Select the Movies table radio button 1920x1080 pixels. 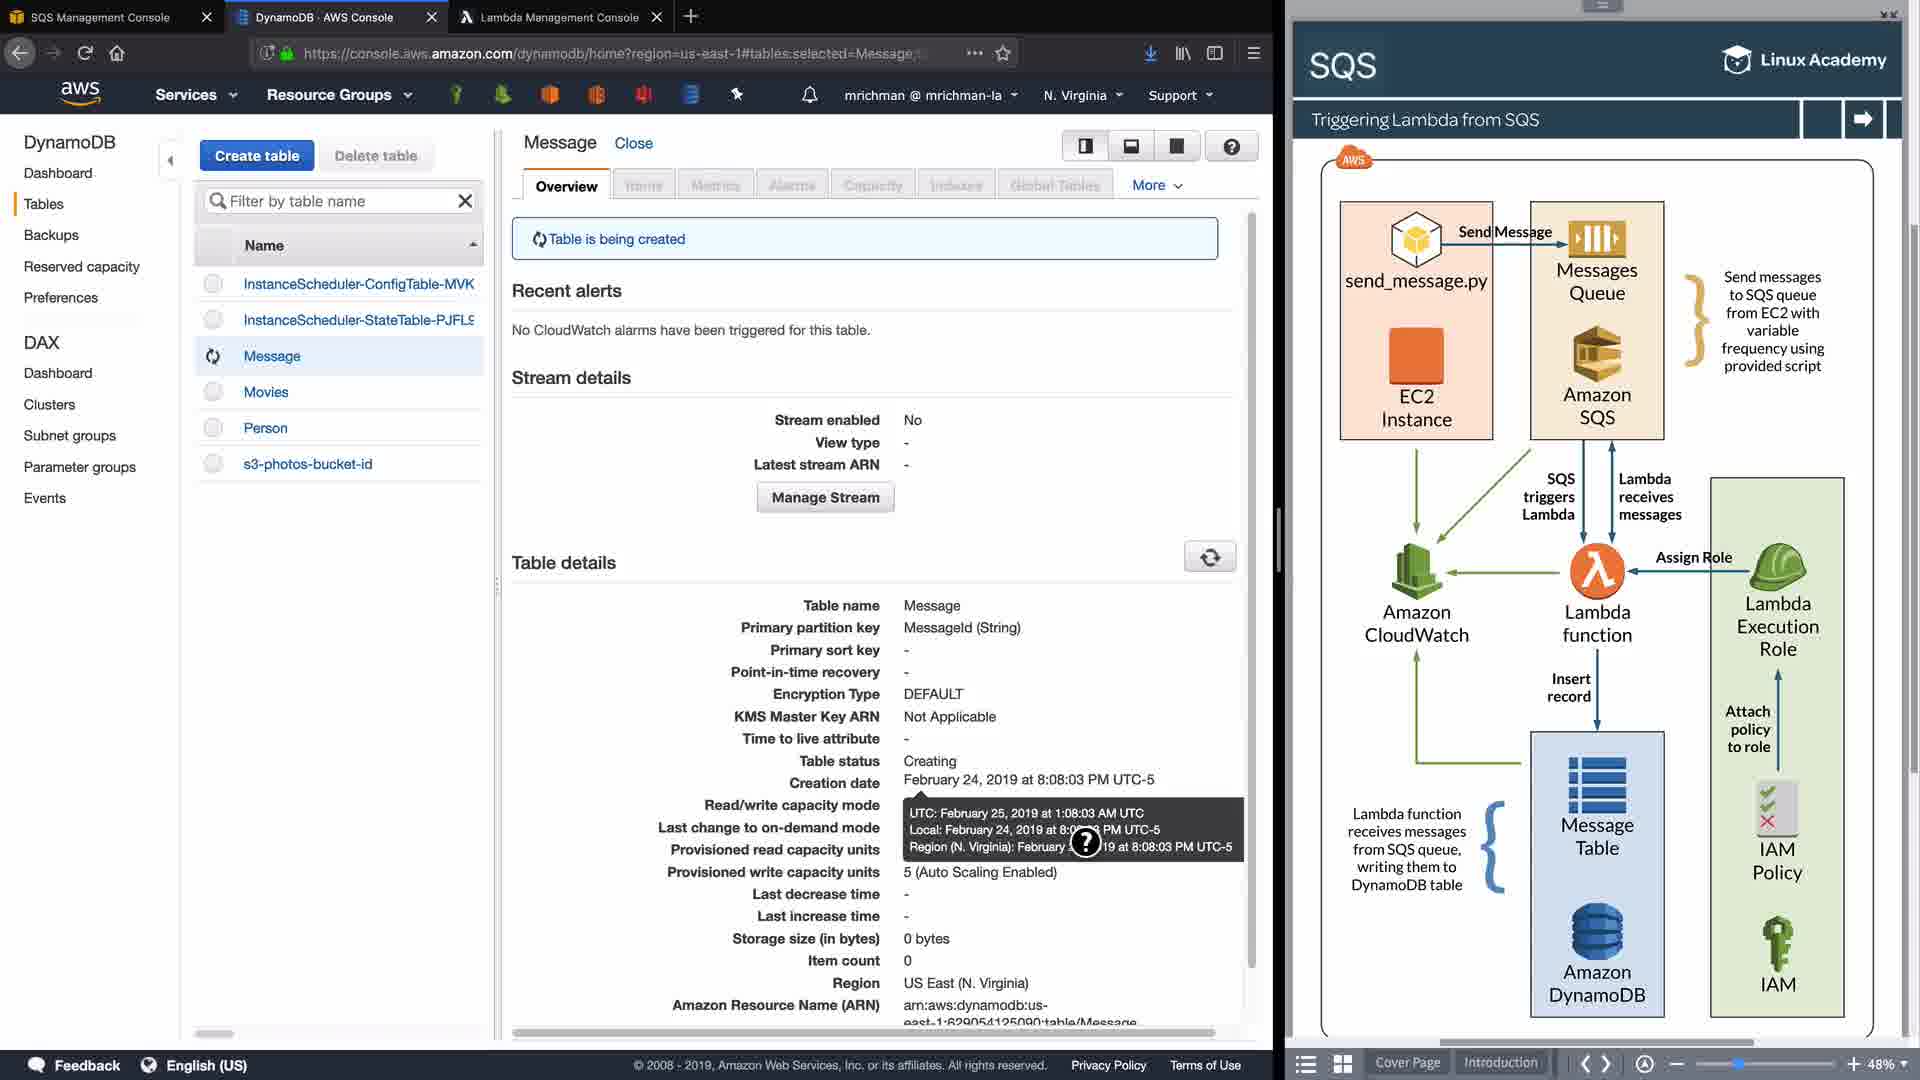tap(213, 392)
